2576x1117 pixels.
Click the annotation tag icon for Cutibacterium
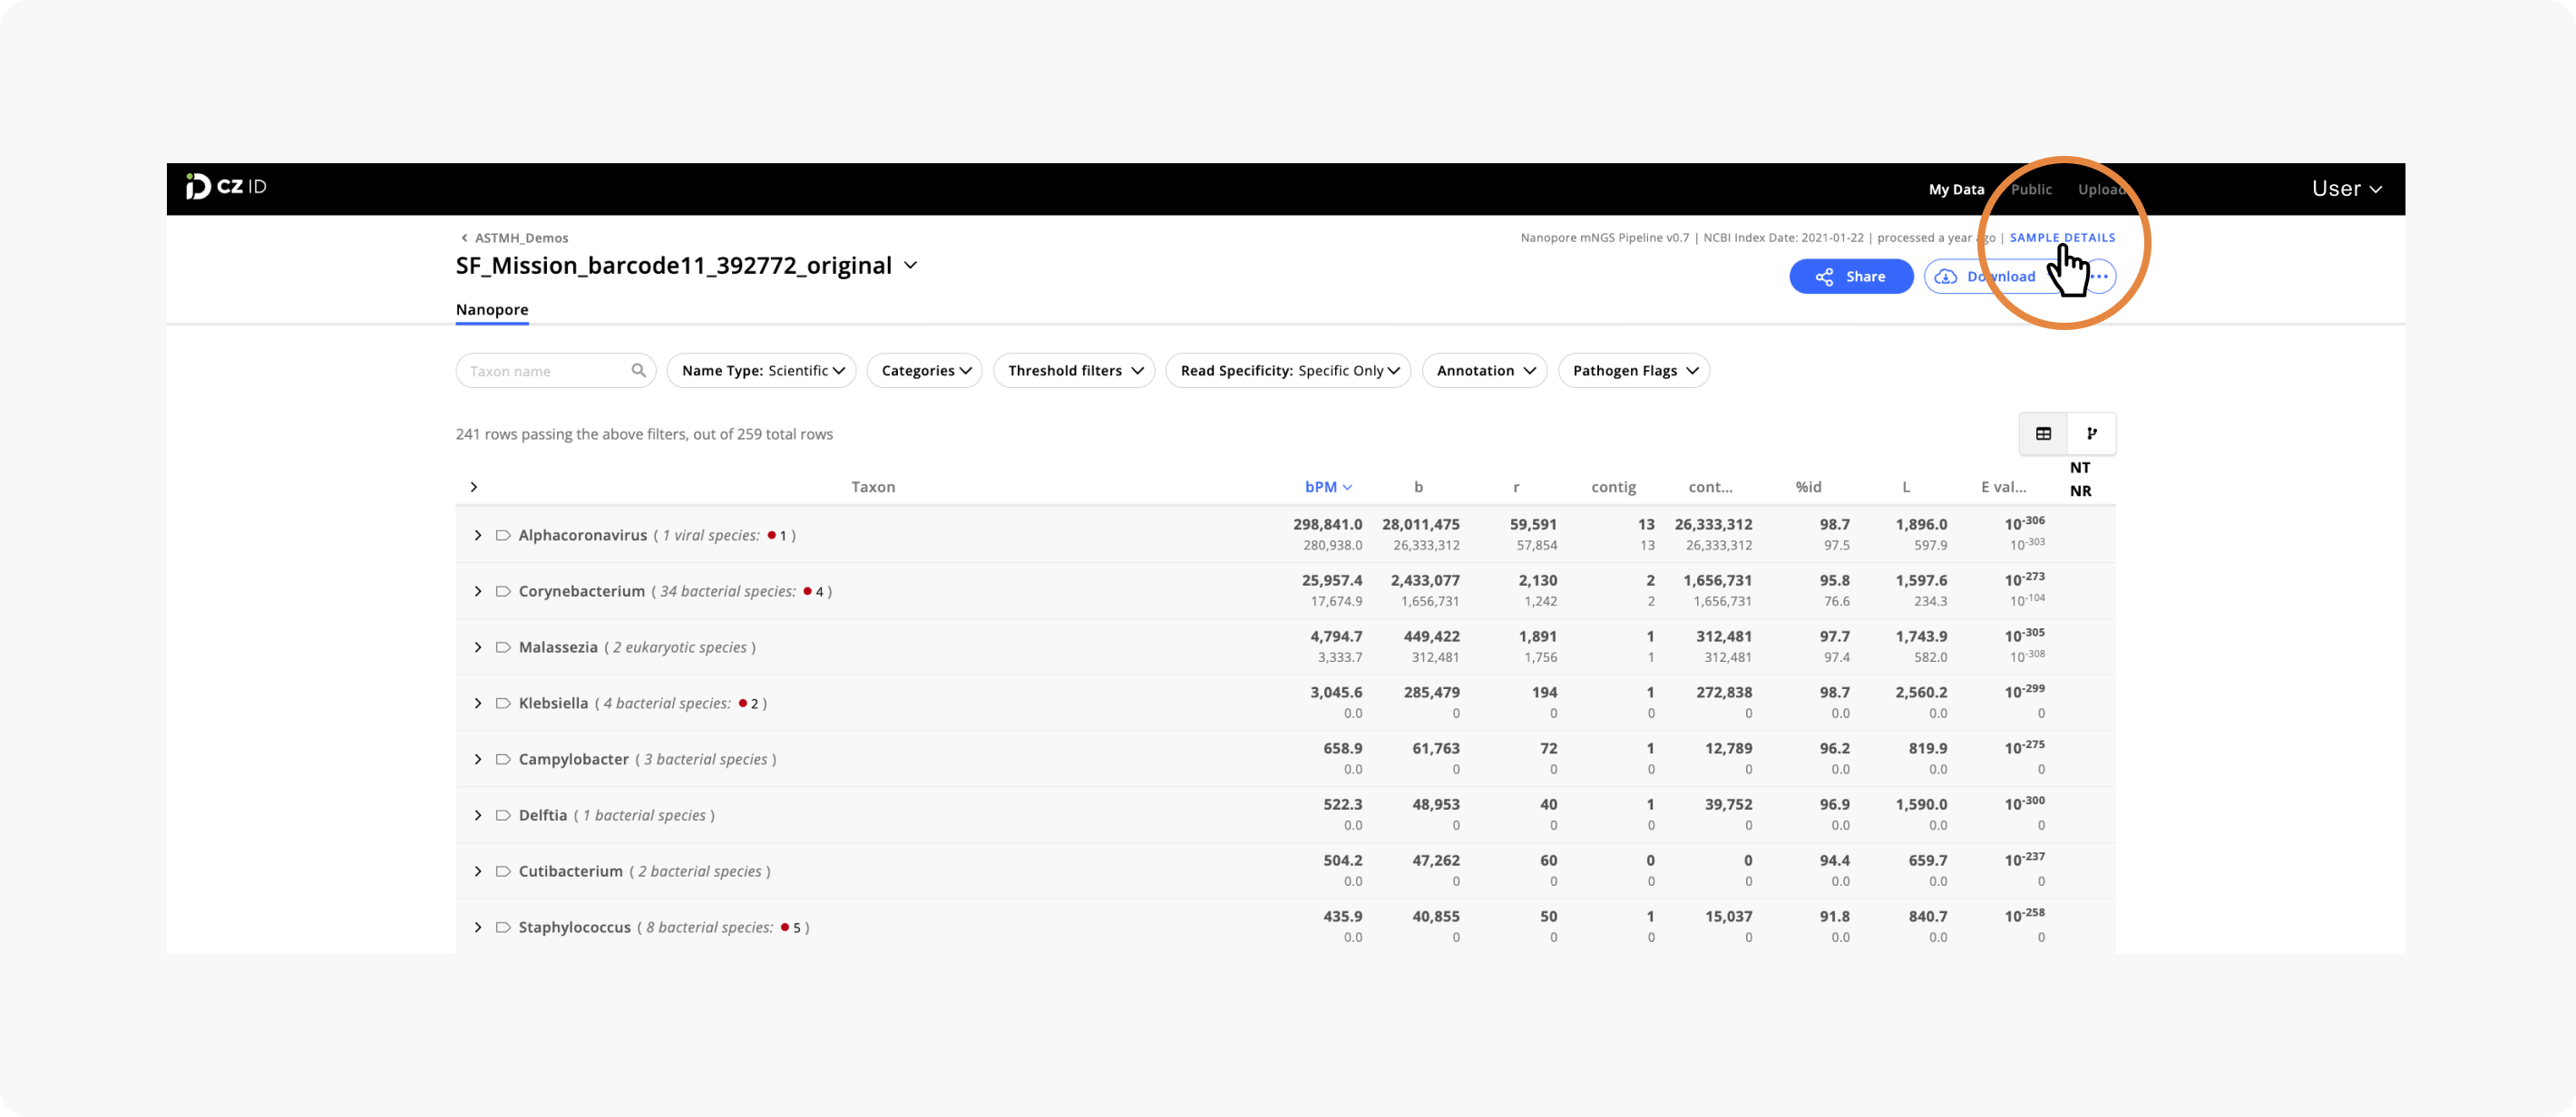pos(503,871)
